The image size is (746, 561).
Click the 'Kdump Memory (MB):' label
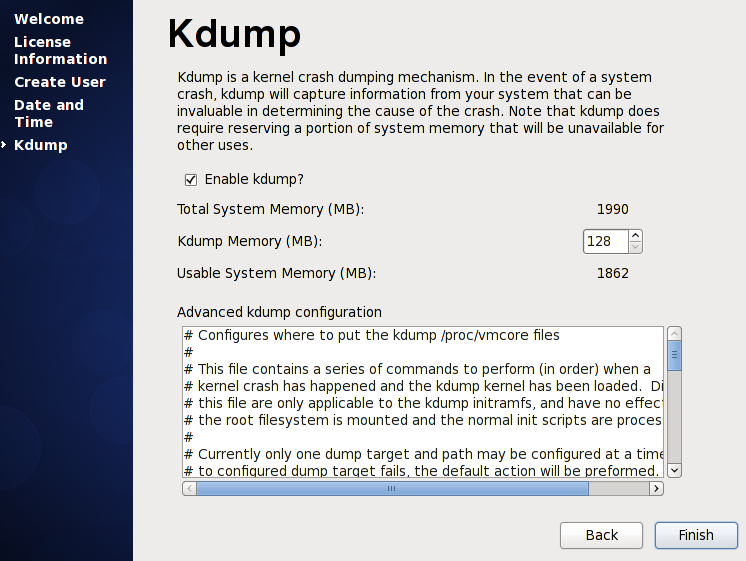coord(250,241)
